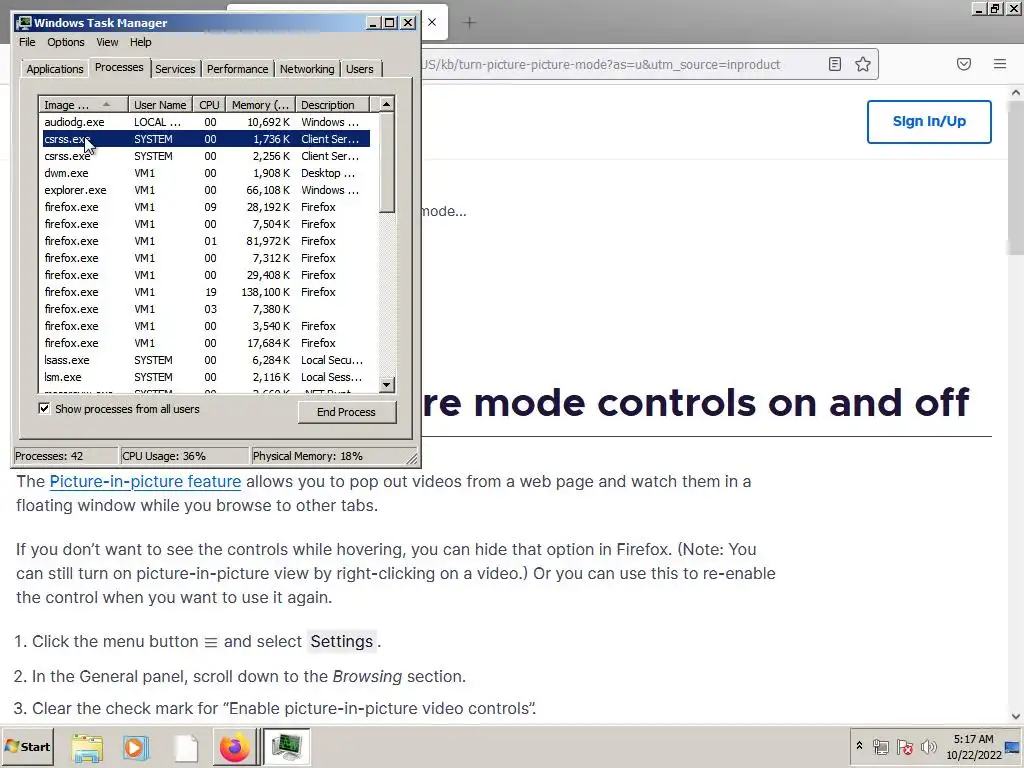The height and width of the screenshot is (768, 1024).
Task: Click Windows Start button
Action: pos(27,746)
